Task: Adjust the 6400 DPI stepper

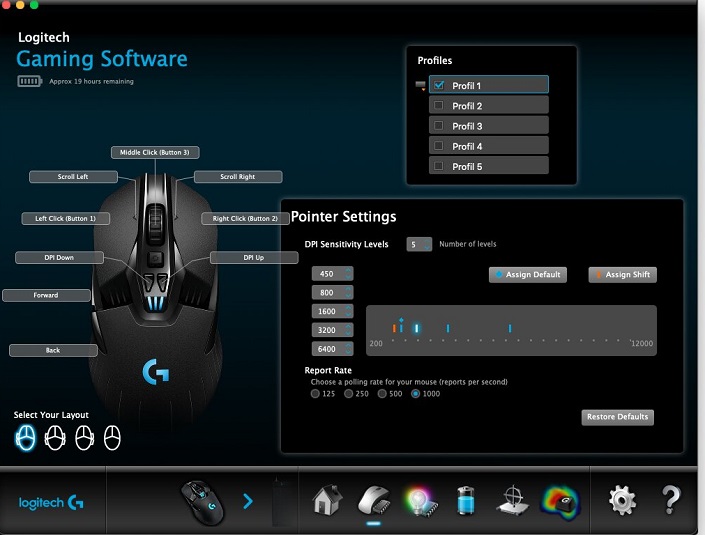Action: tap(348, 349)
